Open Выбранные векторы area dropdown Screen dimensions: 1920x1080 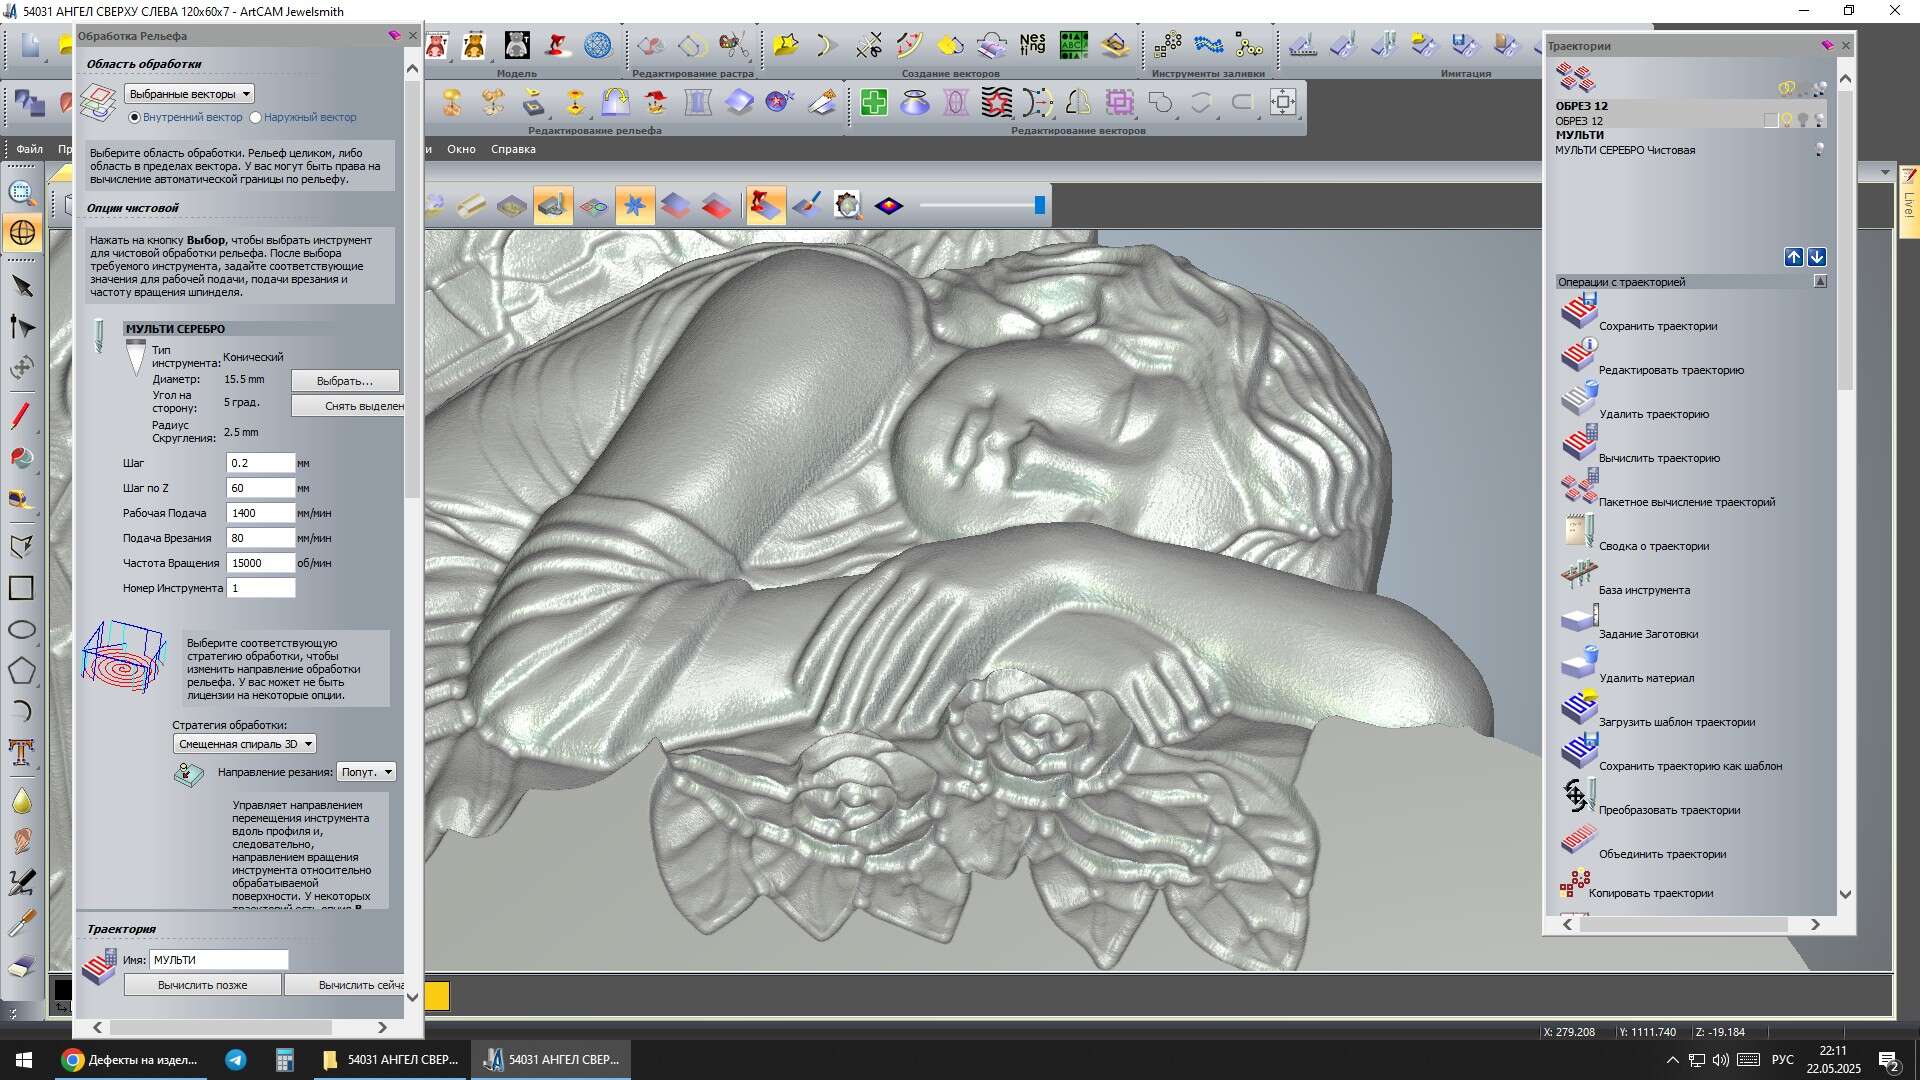coord(190,94)
